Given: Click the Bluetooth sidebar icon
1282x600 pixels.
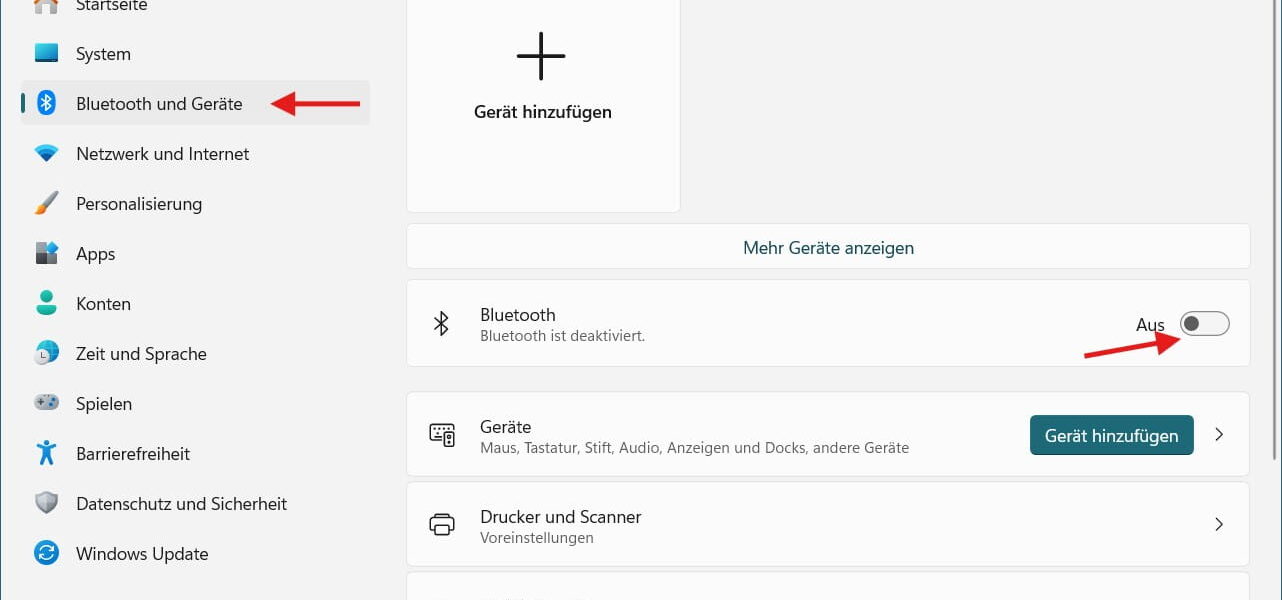Looking at the screenshot, I should [x=46, y=103].
